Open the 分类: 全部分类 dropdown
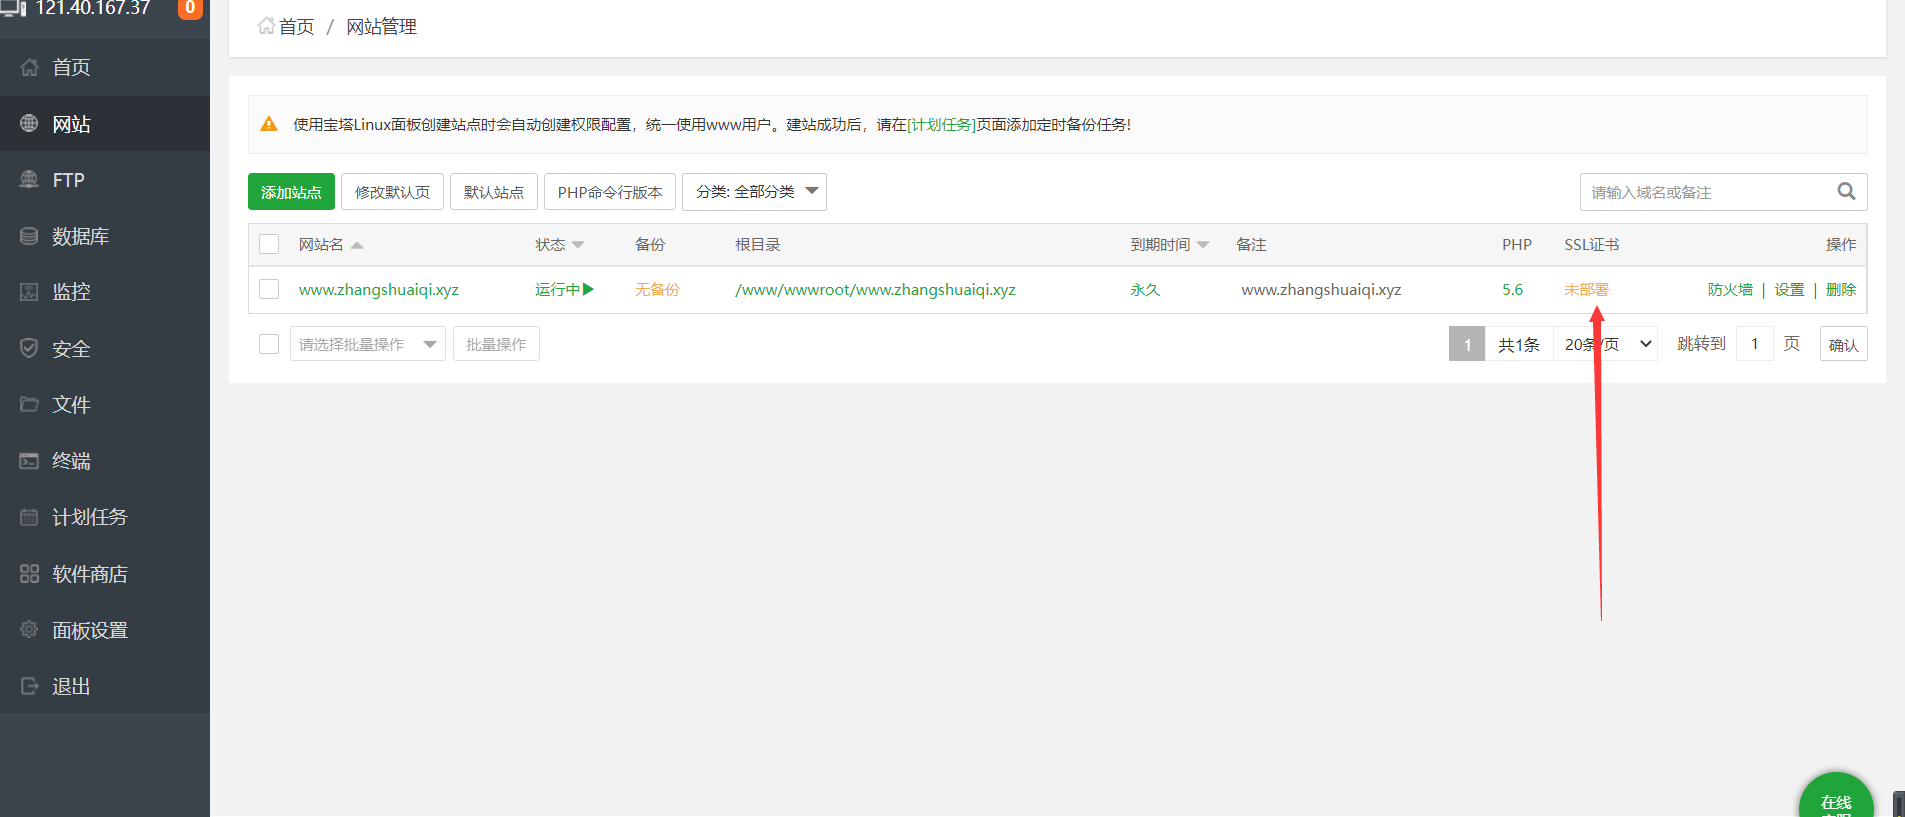The width and height of the screenshot is (1905, 817). pos(754,192)
